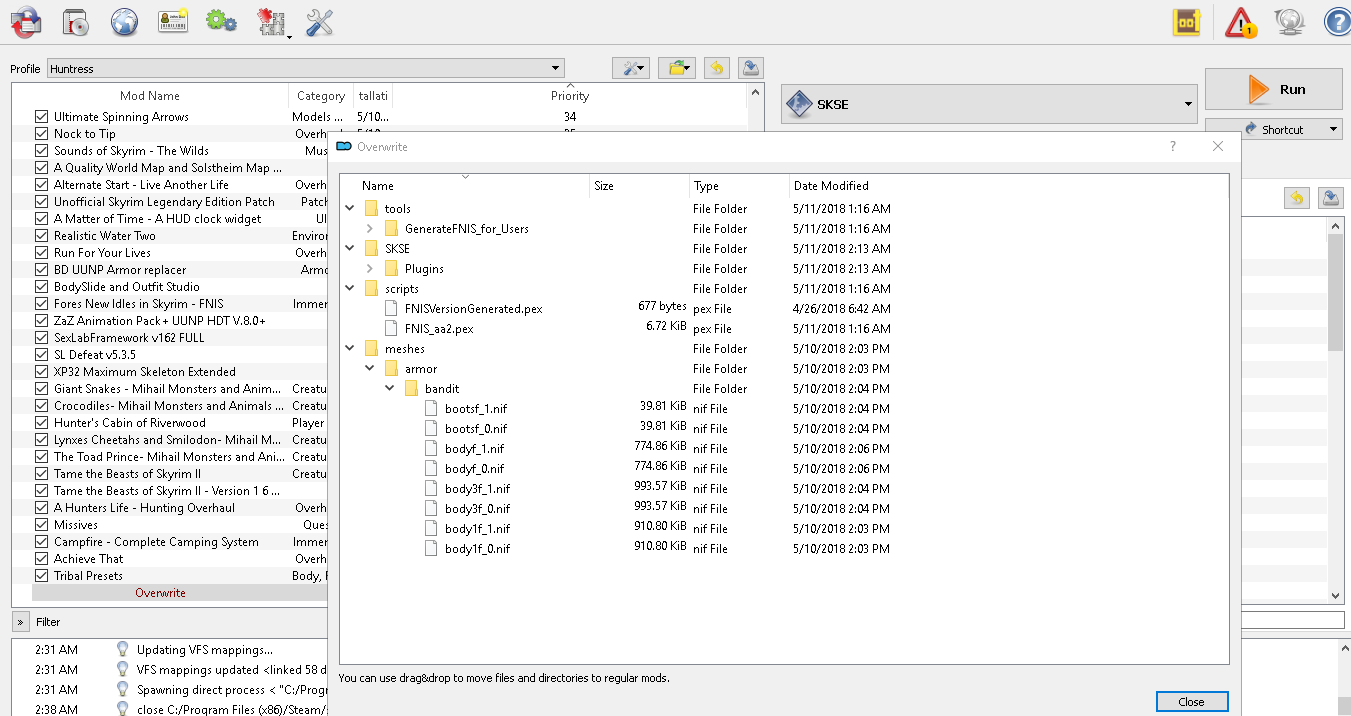Open the Problems warning triangle icon
The height and width of the screenshot is (716, 1351).
[x=1240, y=22]
